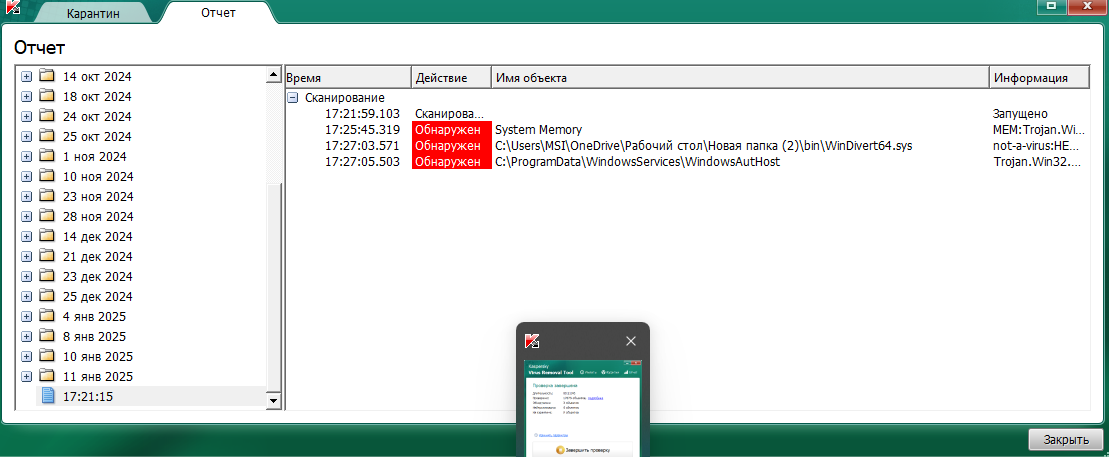Click the not-a-virus:HE... info cell
The height and width of the screenshot is (457, 1109).
[x=1037, y=146]
